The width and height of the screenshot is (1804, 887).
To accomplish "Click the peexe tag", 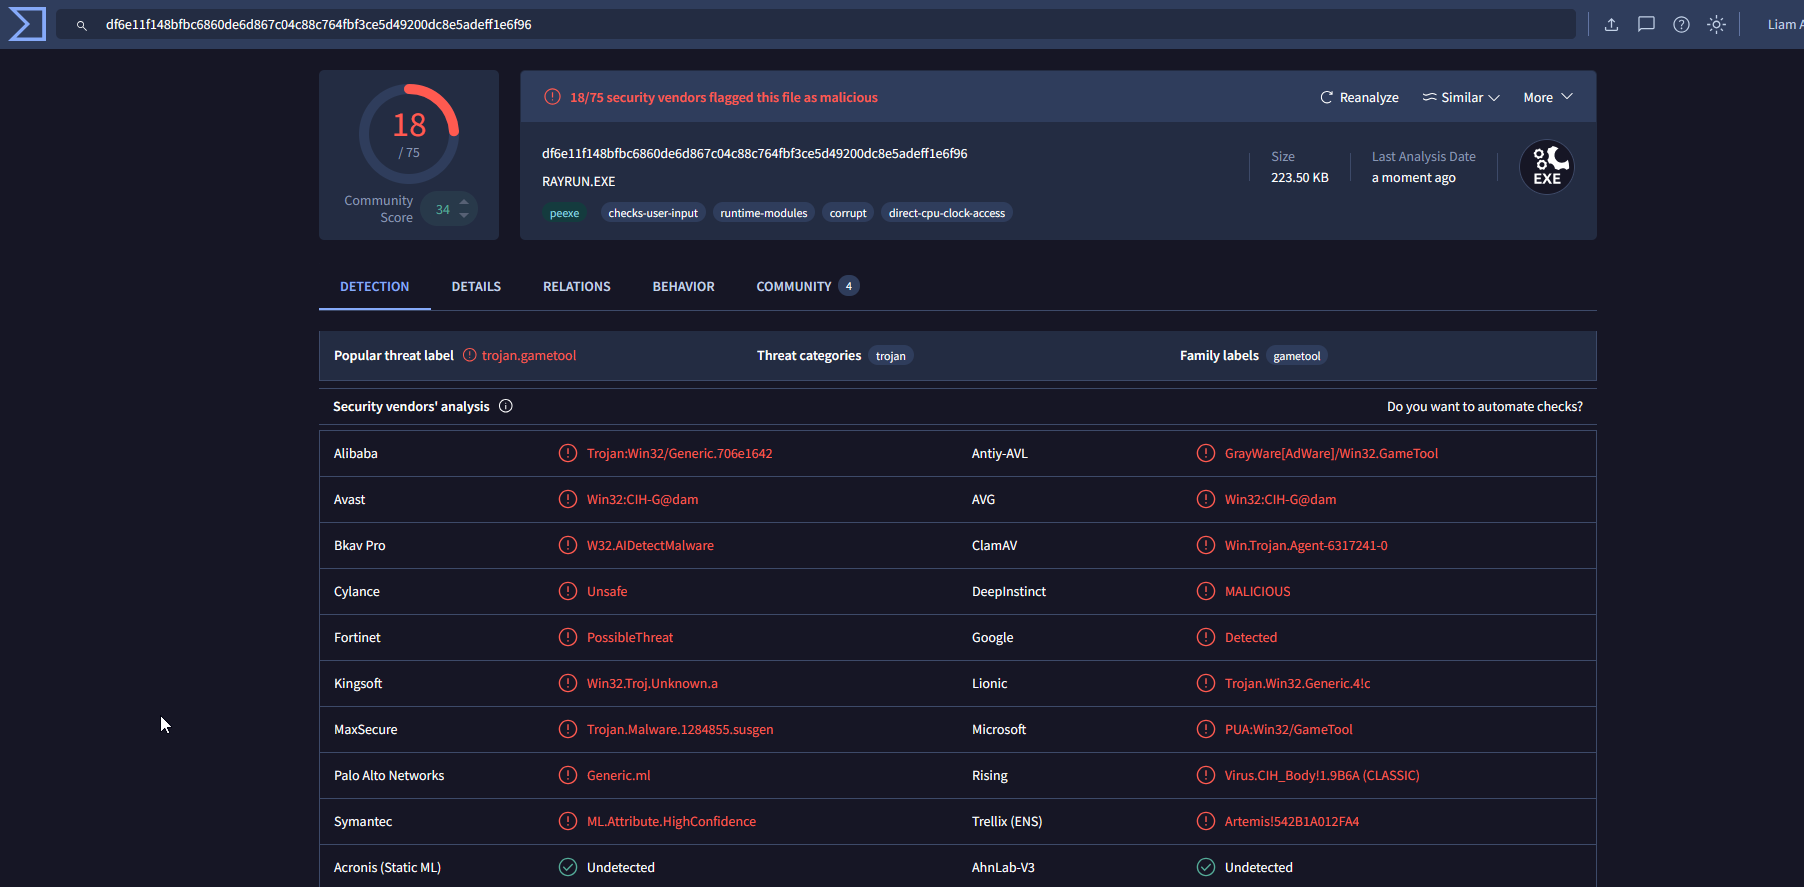I will point(564,213).
